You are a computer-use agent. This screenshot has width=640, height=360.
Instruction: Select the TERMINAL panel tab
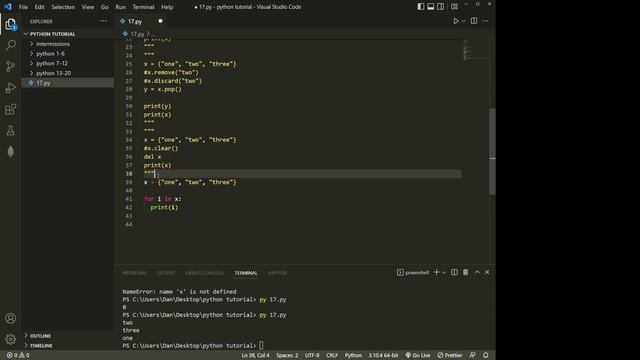pos(246,273)
